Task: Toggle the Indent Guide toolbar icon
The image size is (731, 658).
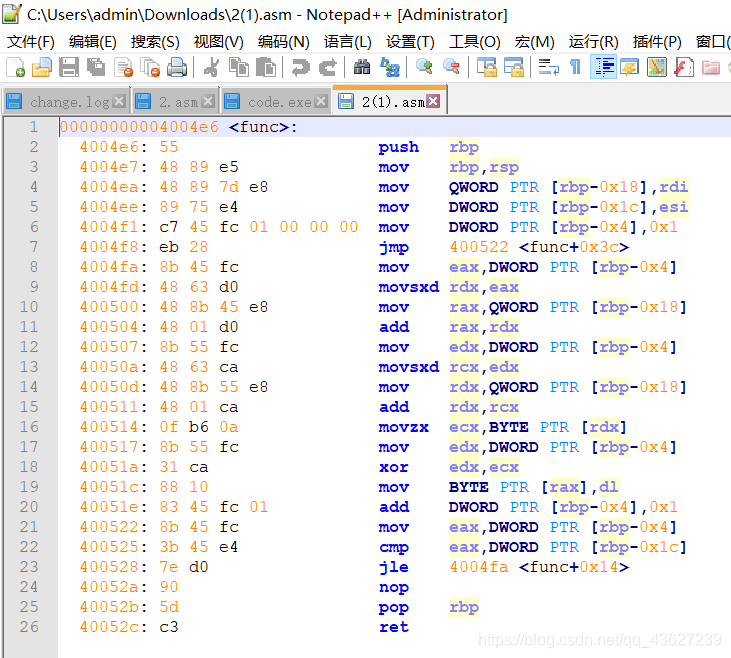Action: pyautogui.click(x=603, y=67)
